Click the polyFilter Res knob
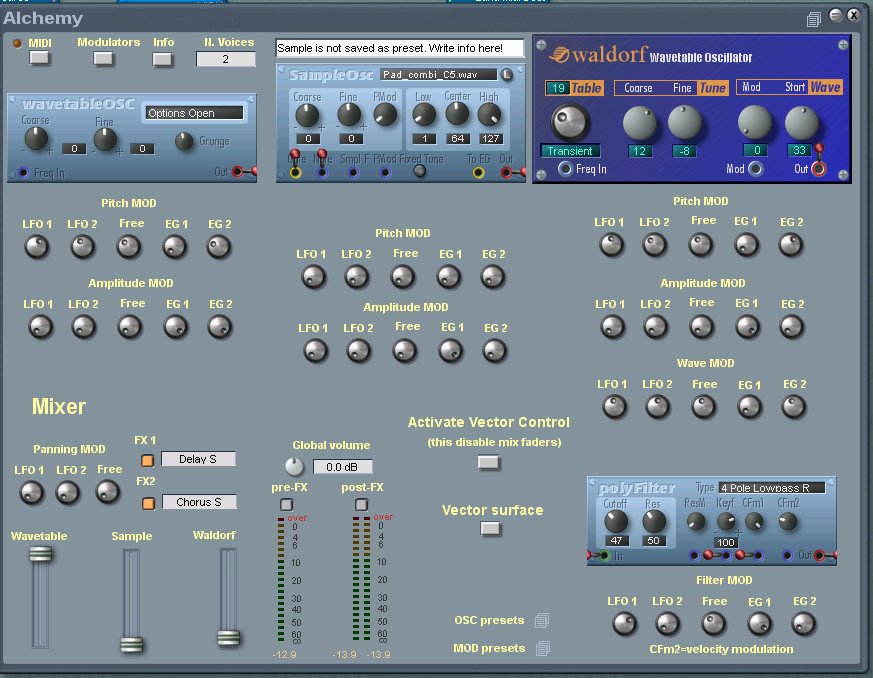This screenshot has width=873, height=678. click(x=654, y=522)
